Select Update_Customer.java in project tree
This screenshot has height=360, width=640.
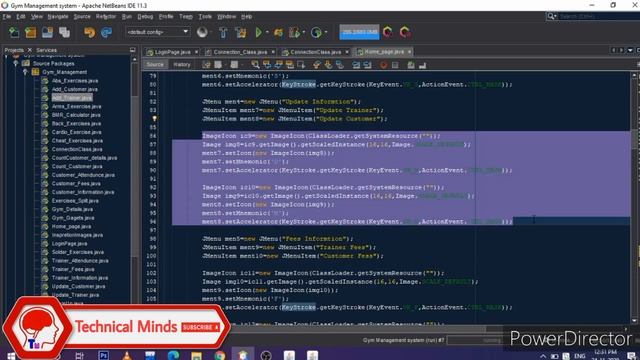click(x=78, y=287)
